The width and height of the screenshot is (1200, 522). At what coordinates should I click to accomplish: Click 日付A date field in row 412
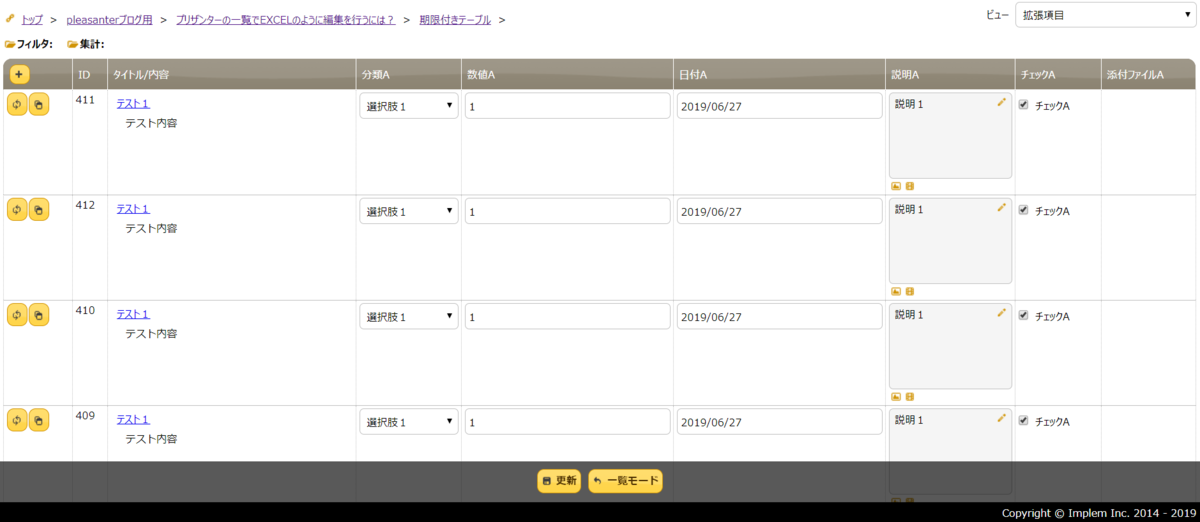[x=780, y=211]
